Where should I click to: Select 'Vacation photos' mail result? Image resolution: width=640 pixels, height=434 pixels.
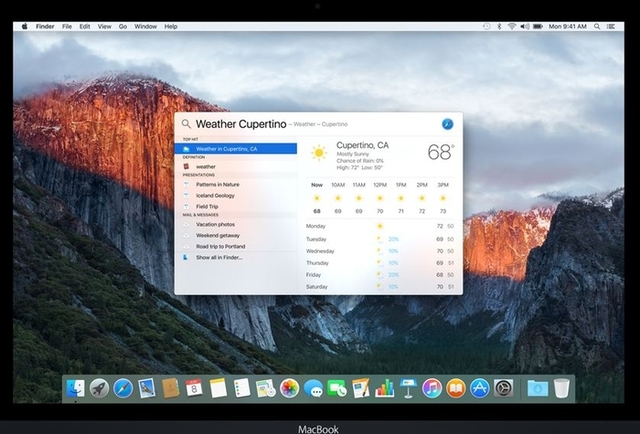[x=236, y=225]
